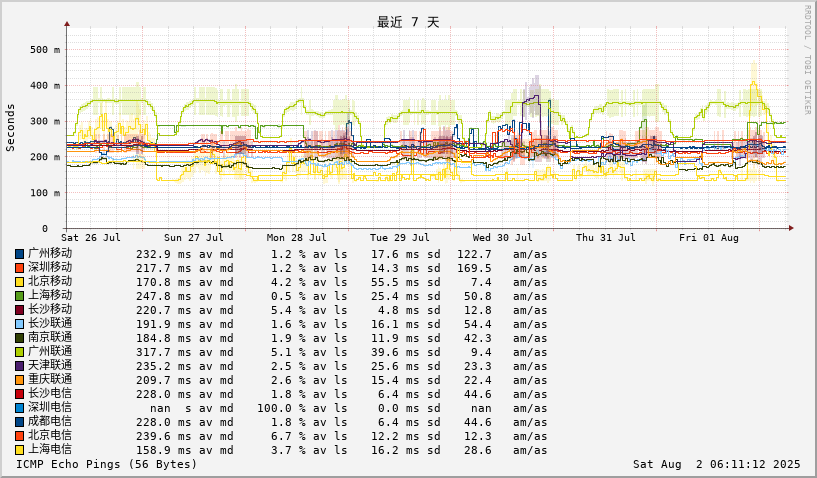Click the 广州移动 legend color box
The image size is (817, 478).
click(19, 254)
